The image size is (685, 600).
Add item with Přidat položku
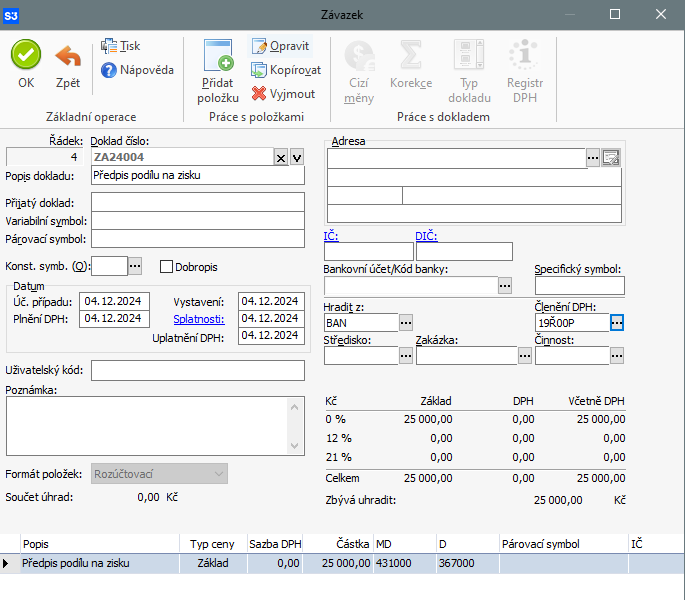(218, 71)
